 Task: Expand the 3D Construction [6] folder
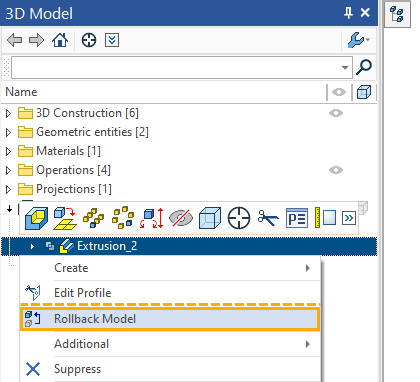click(x=9, y=114)
